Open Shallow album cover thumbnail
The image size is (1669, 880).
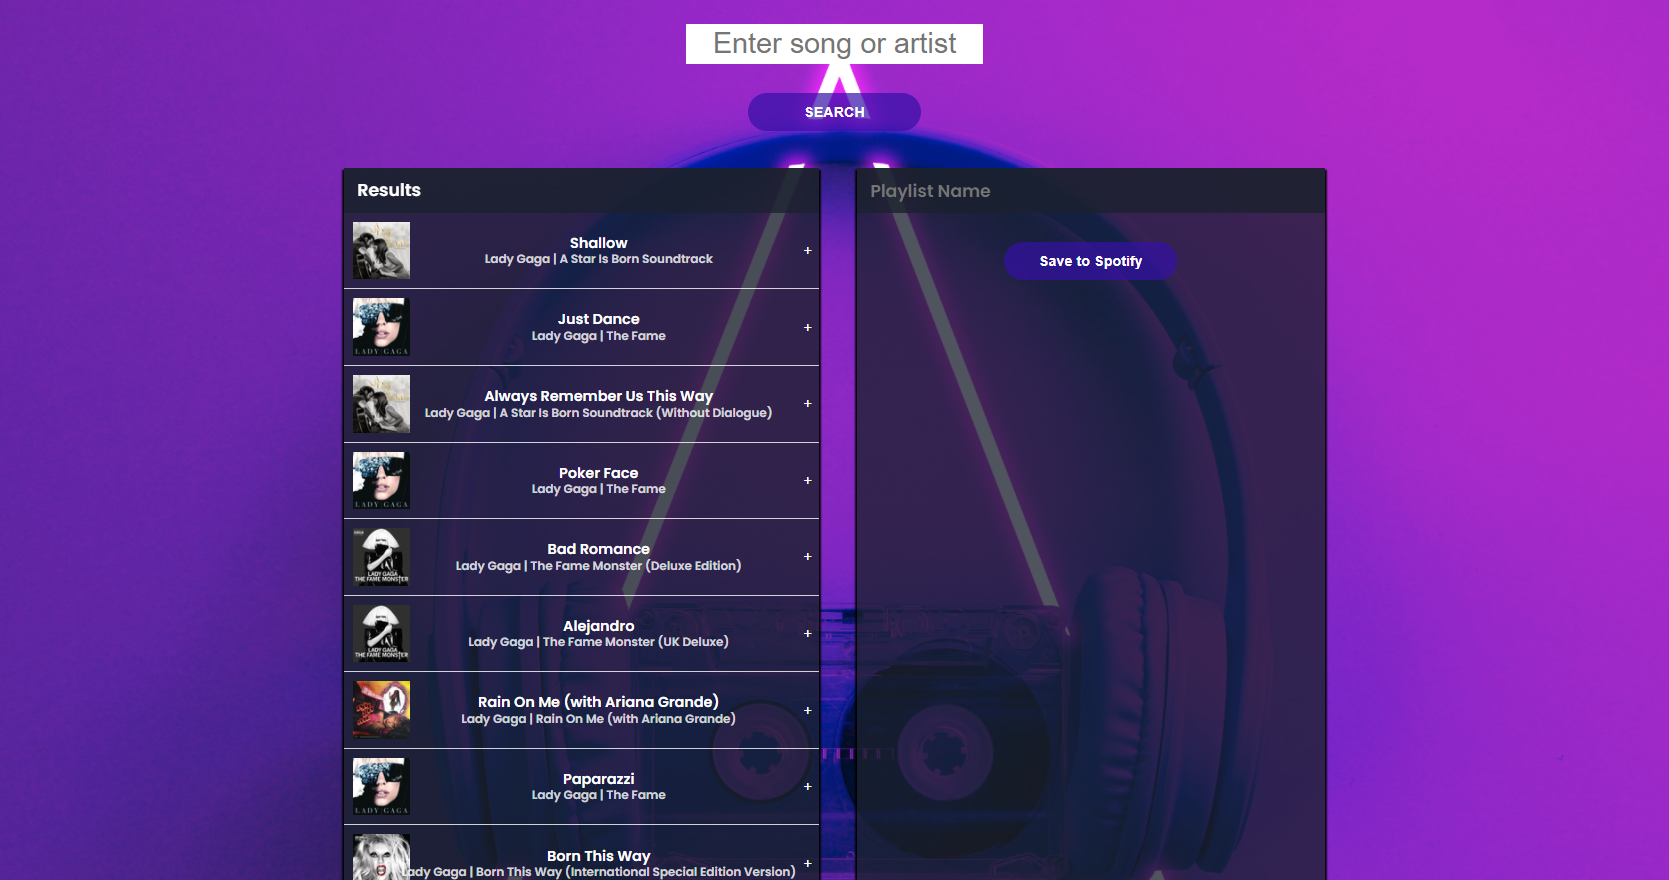(381, 251)
